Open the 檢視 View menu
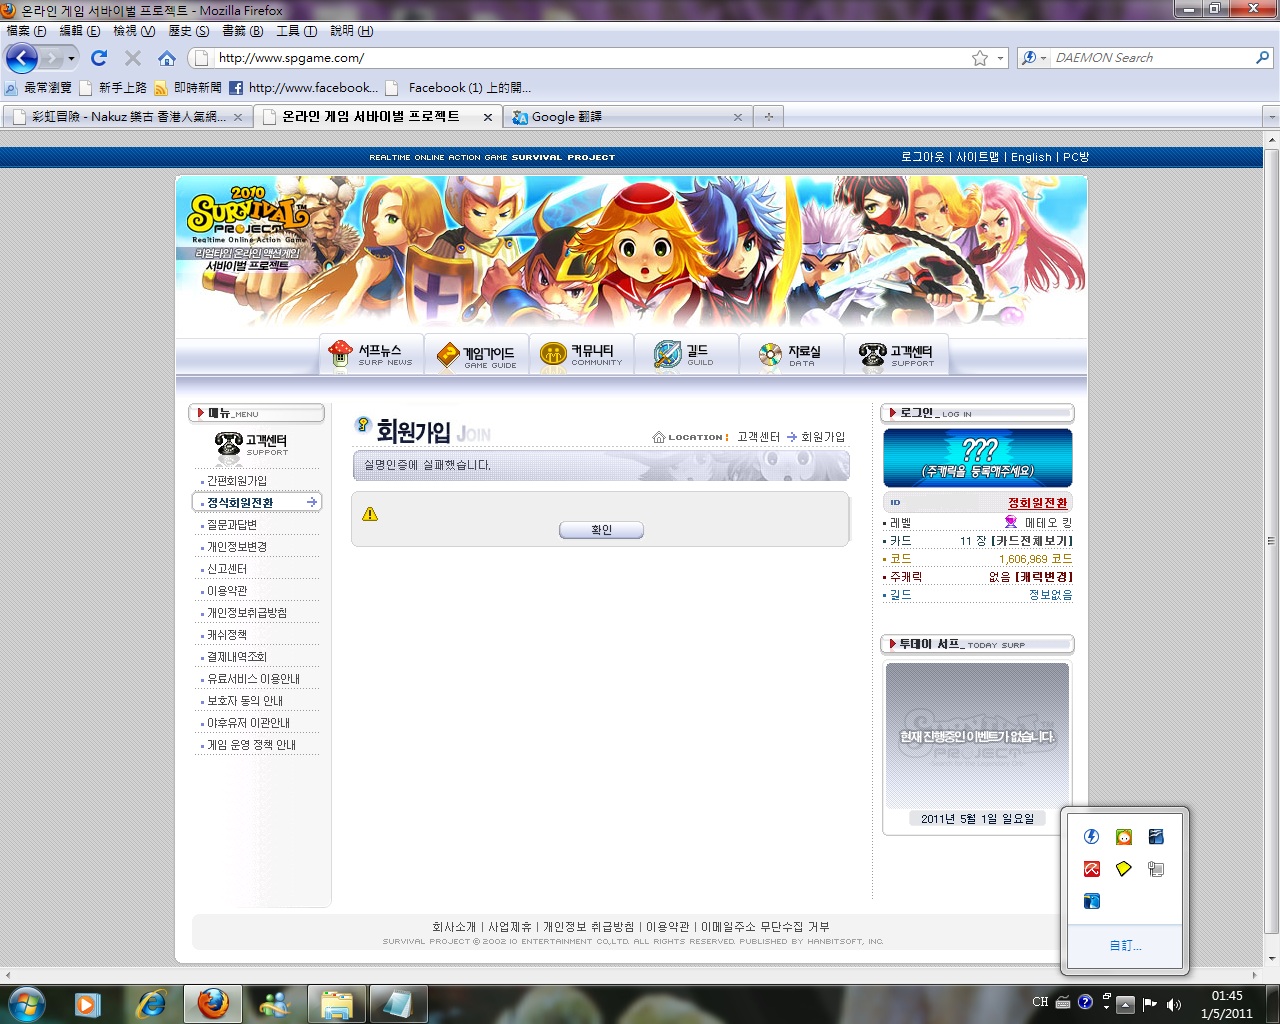The width and height of the screenshot is (1280, 1024). (134, 31)
